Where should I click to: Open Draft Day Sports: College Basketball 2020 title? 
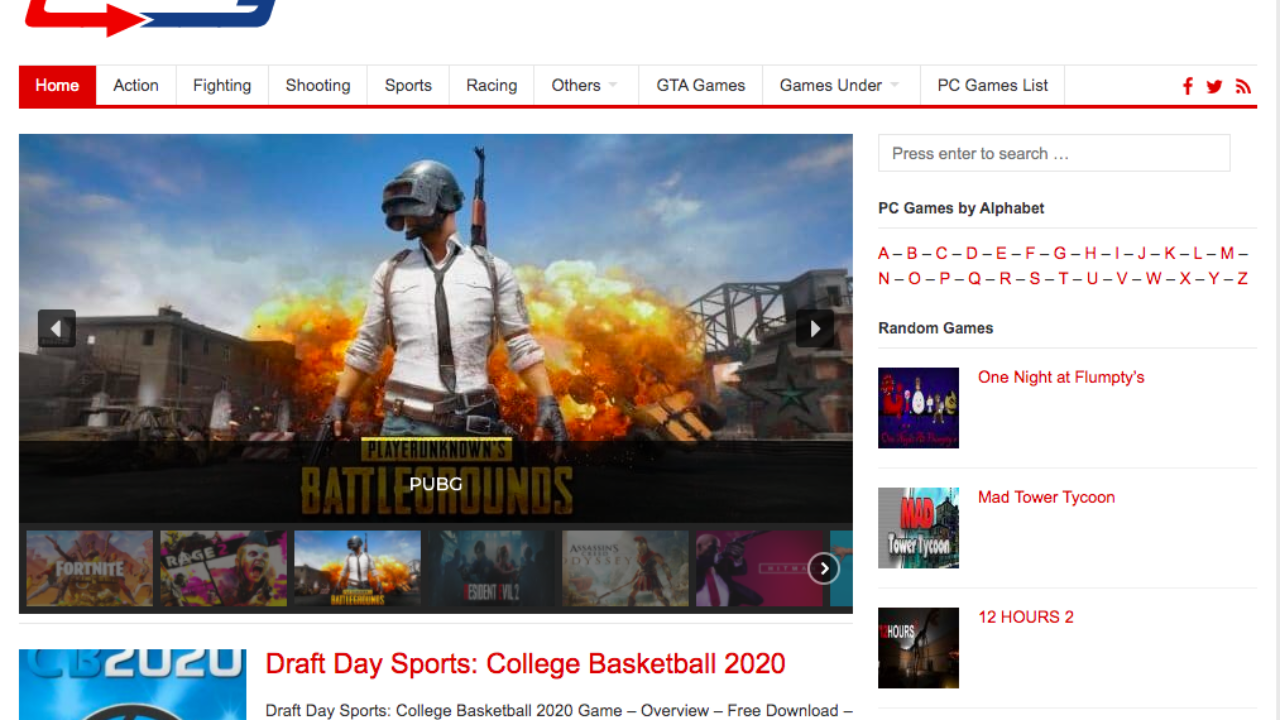pos(525,664)
